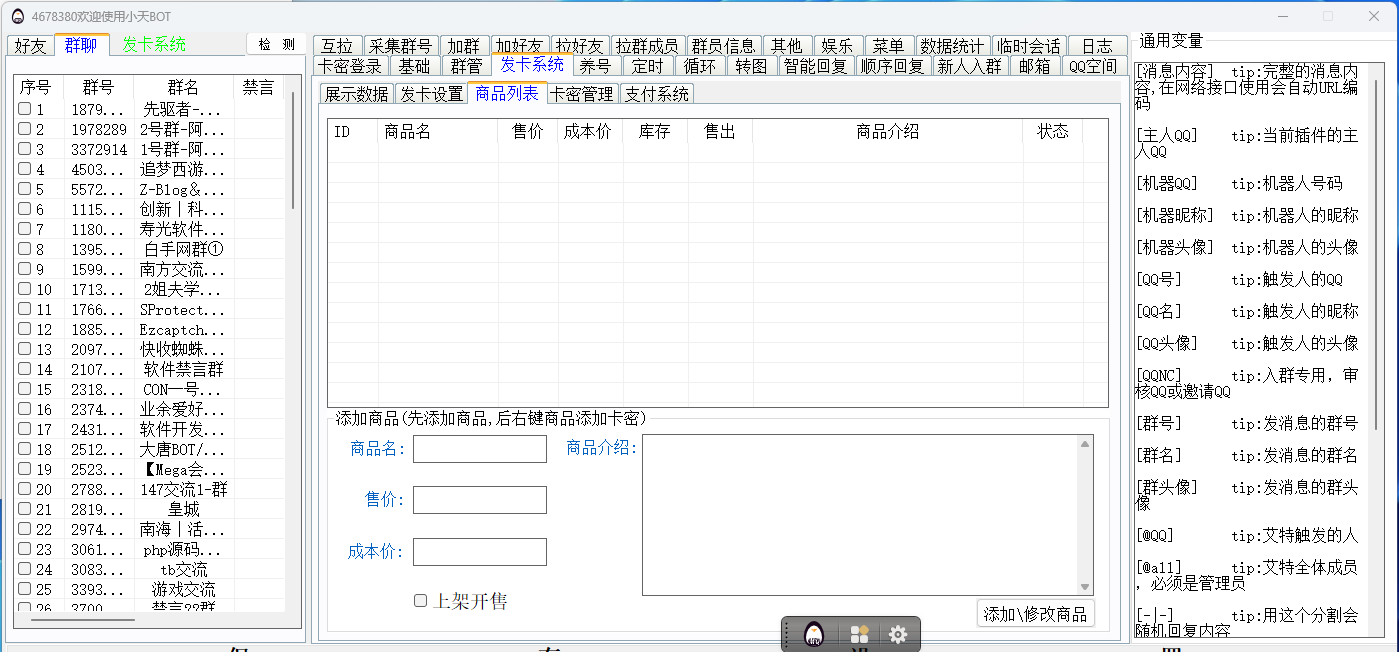Click the 商品名 input field

479,449
